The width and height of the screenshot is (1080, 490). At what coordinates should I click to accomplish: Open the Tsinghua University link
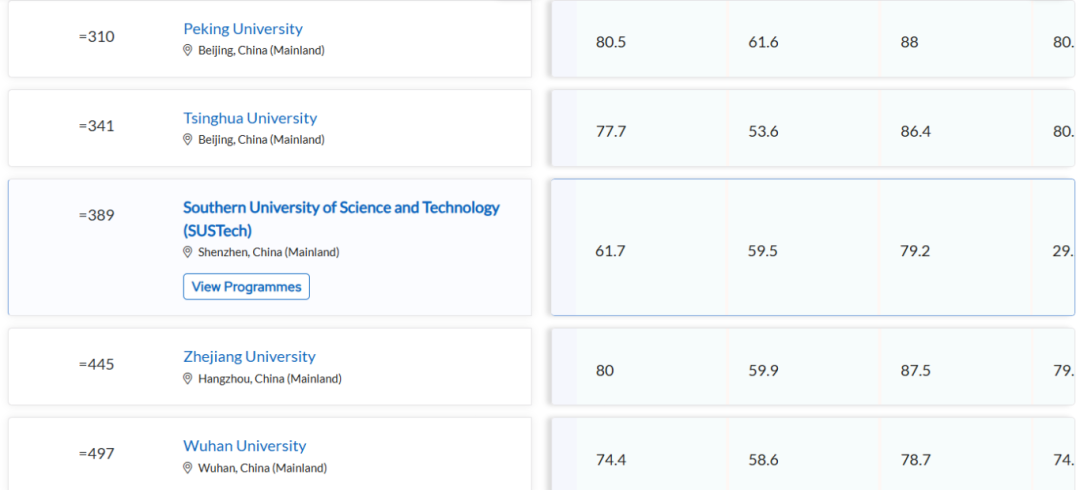(250, 118)
